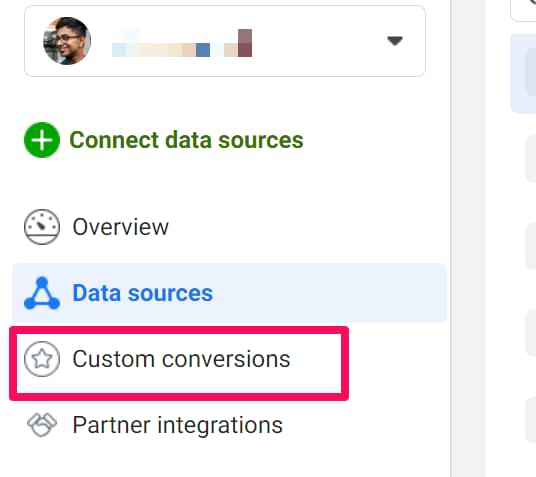Select the Data sources menu item
536x477 pixels.
point(229,293)
